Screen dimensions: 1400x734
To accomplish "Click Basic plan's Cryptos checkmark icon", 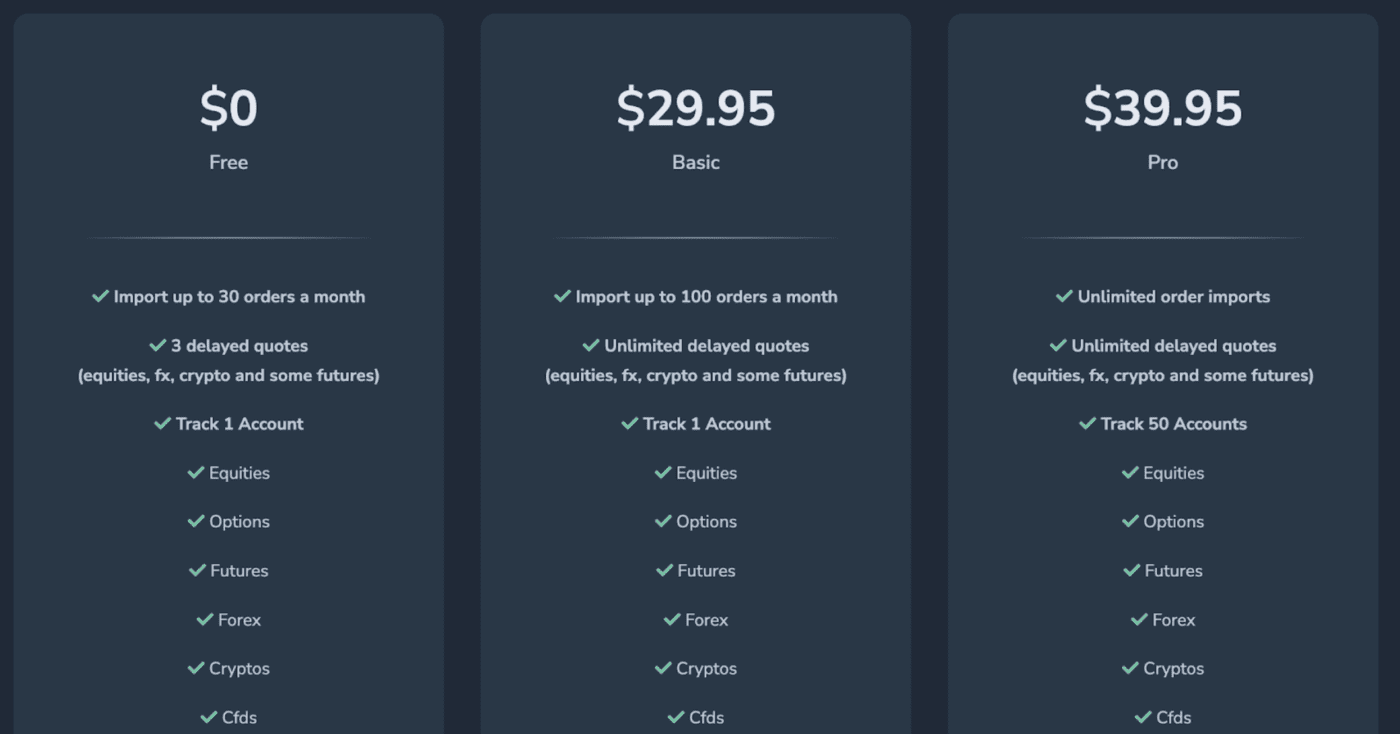I will point(663,669).
